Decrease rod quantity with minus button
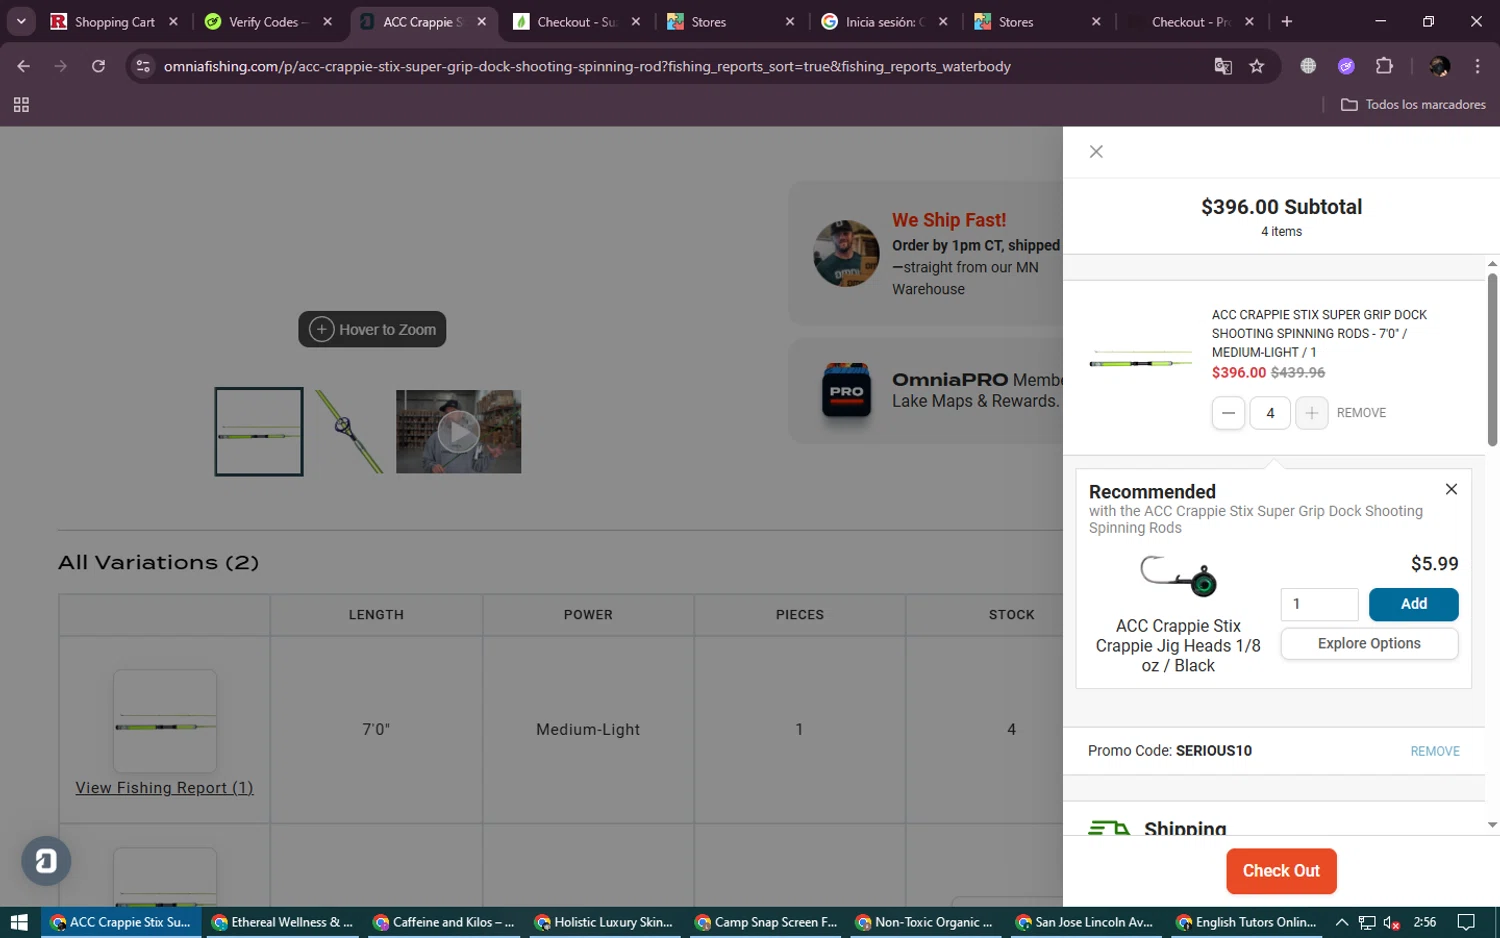Screen dimensions: 1500x938 point(1228,413)
